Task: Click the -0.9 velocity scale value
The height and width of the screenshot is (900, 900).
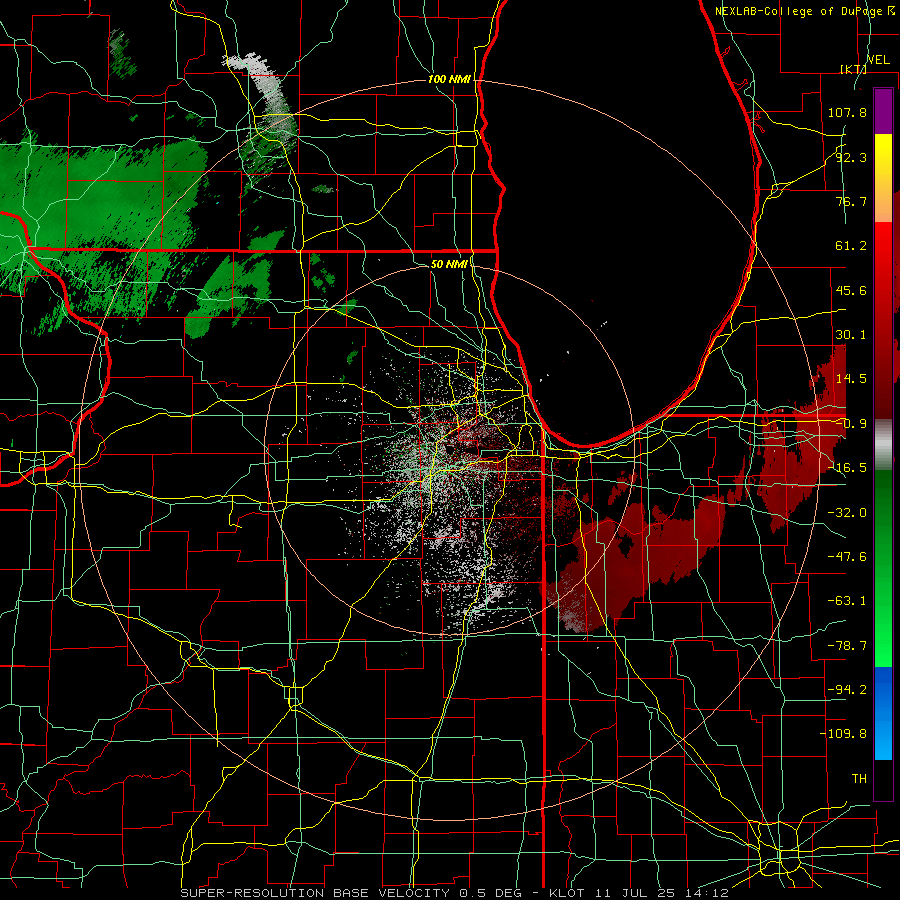Action: point(851,424)
